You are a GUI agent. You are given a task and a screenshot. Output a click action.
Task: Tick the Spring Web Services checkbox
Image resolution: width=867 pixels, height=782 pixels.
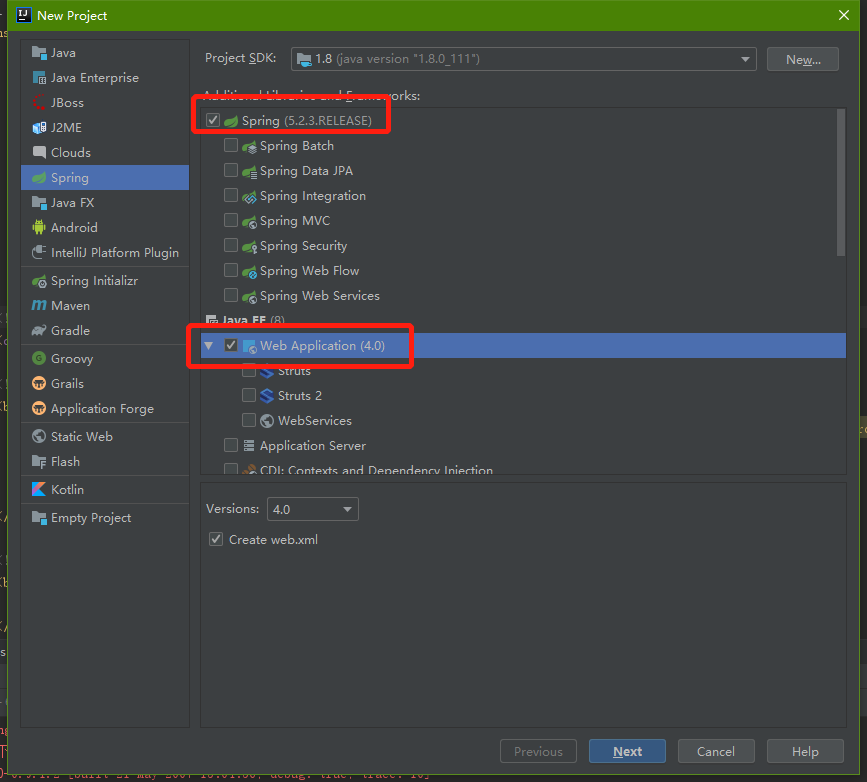point(231,295)
